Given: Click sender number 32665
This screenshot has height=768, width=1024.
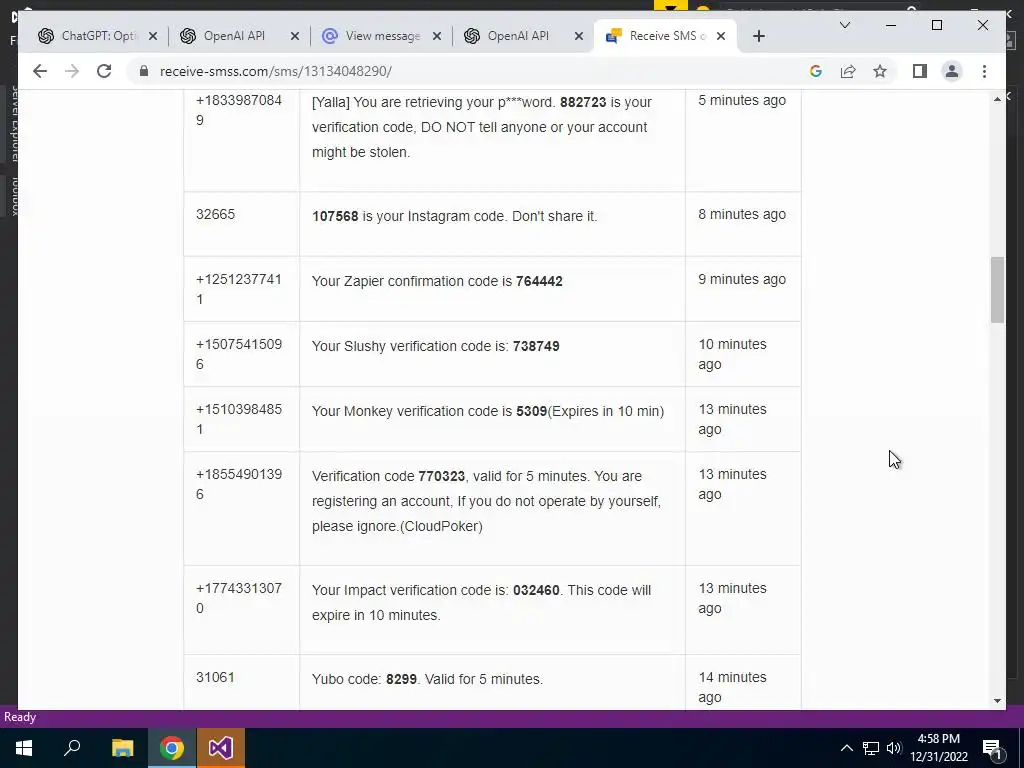Looking at the screenshot, I should coord(215,215).
